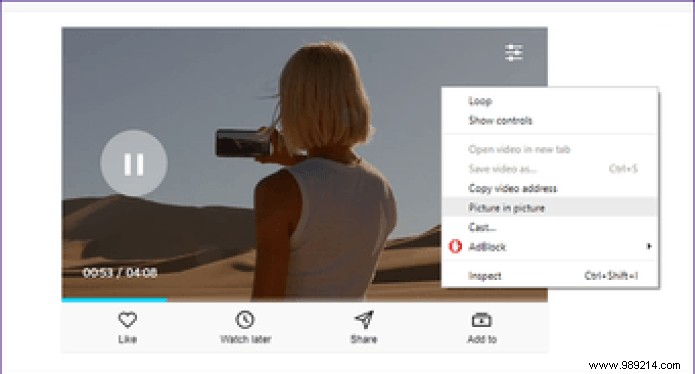The height and width of the screenshot is (374, 695).
Task: Click the Add to folder icon
Action: click(482, 319)
